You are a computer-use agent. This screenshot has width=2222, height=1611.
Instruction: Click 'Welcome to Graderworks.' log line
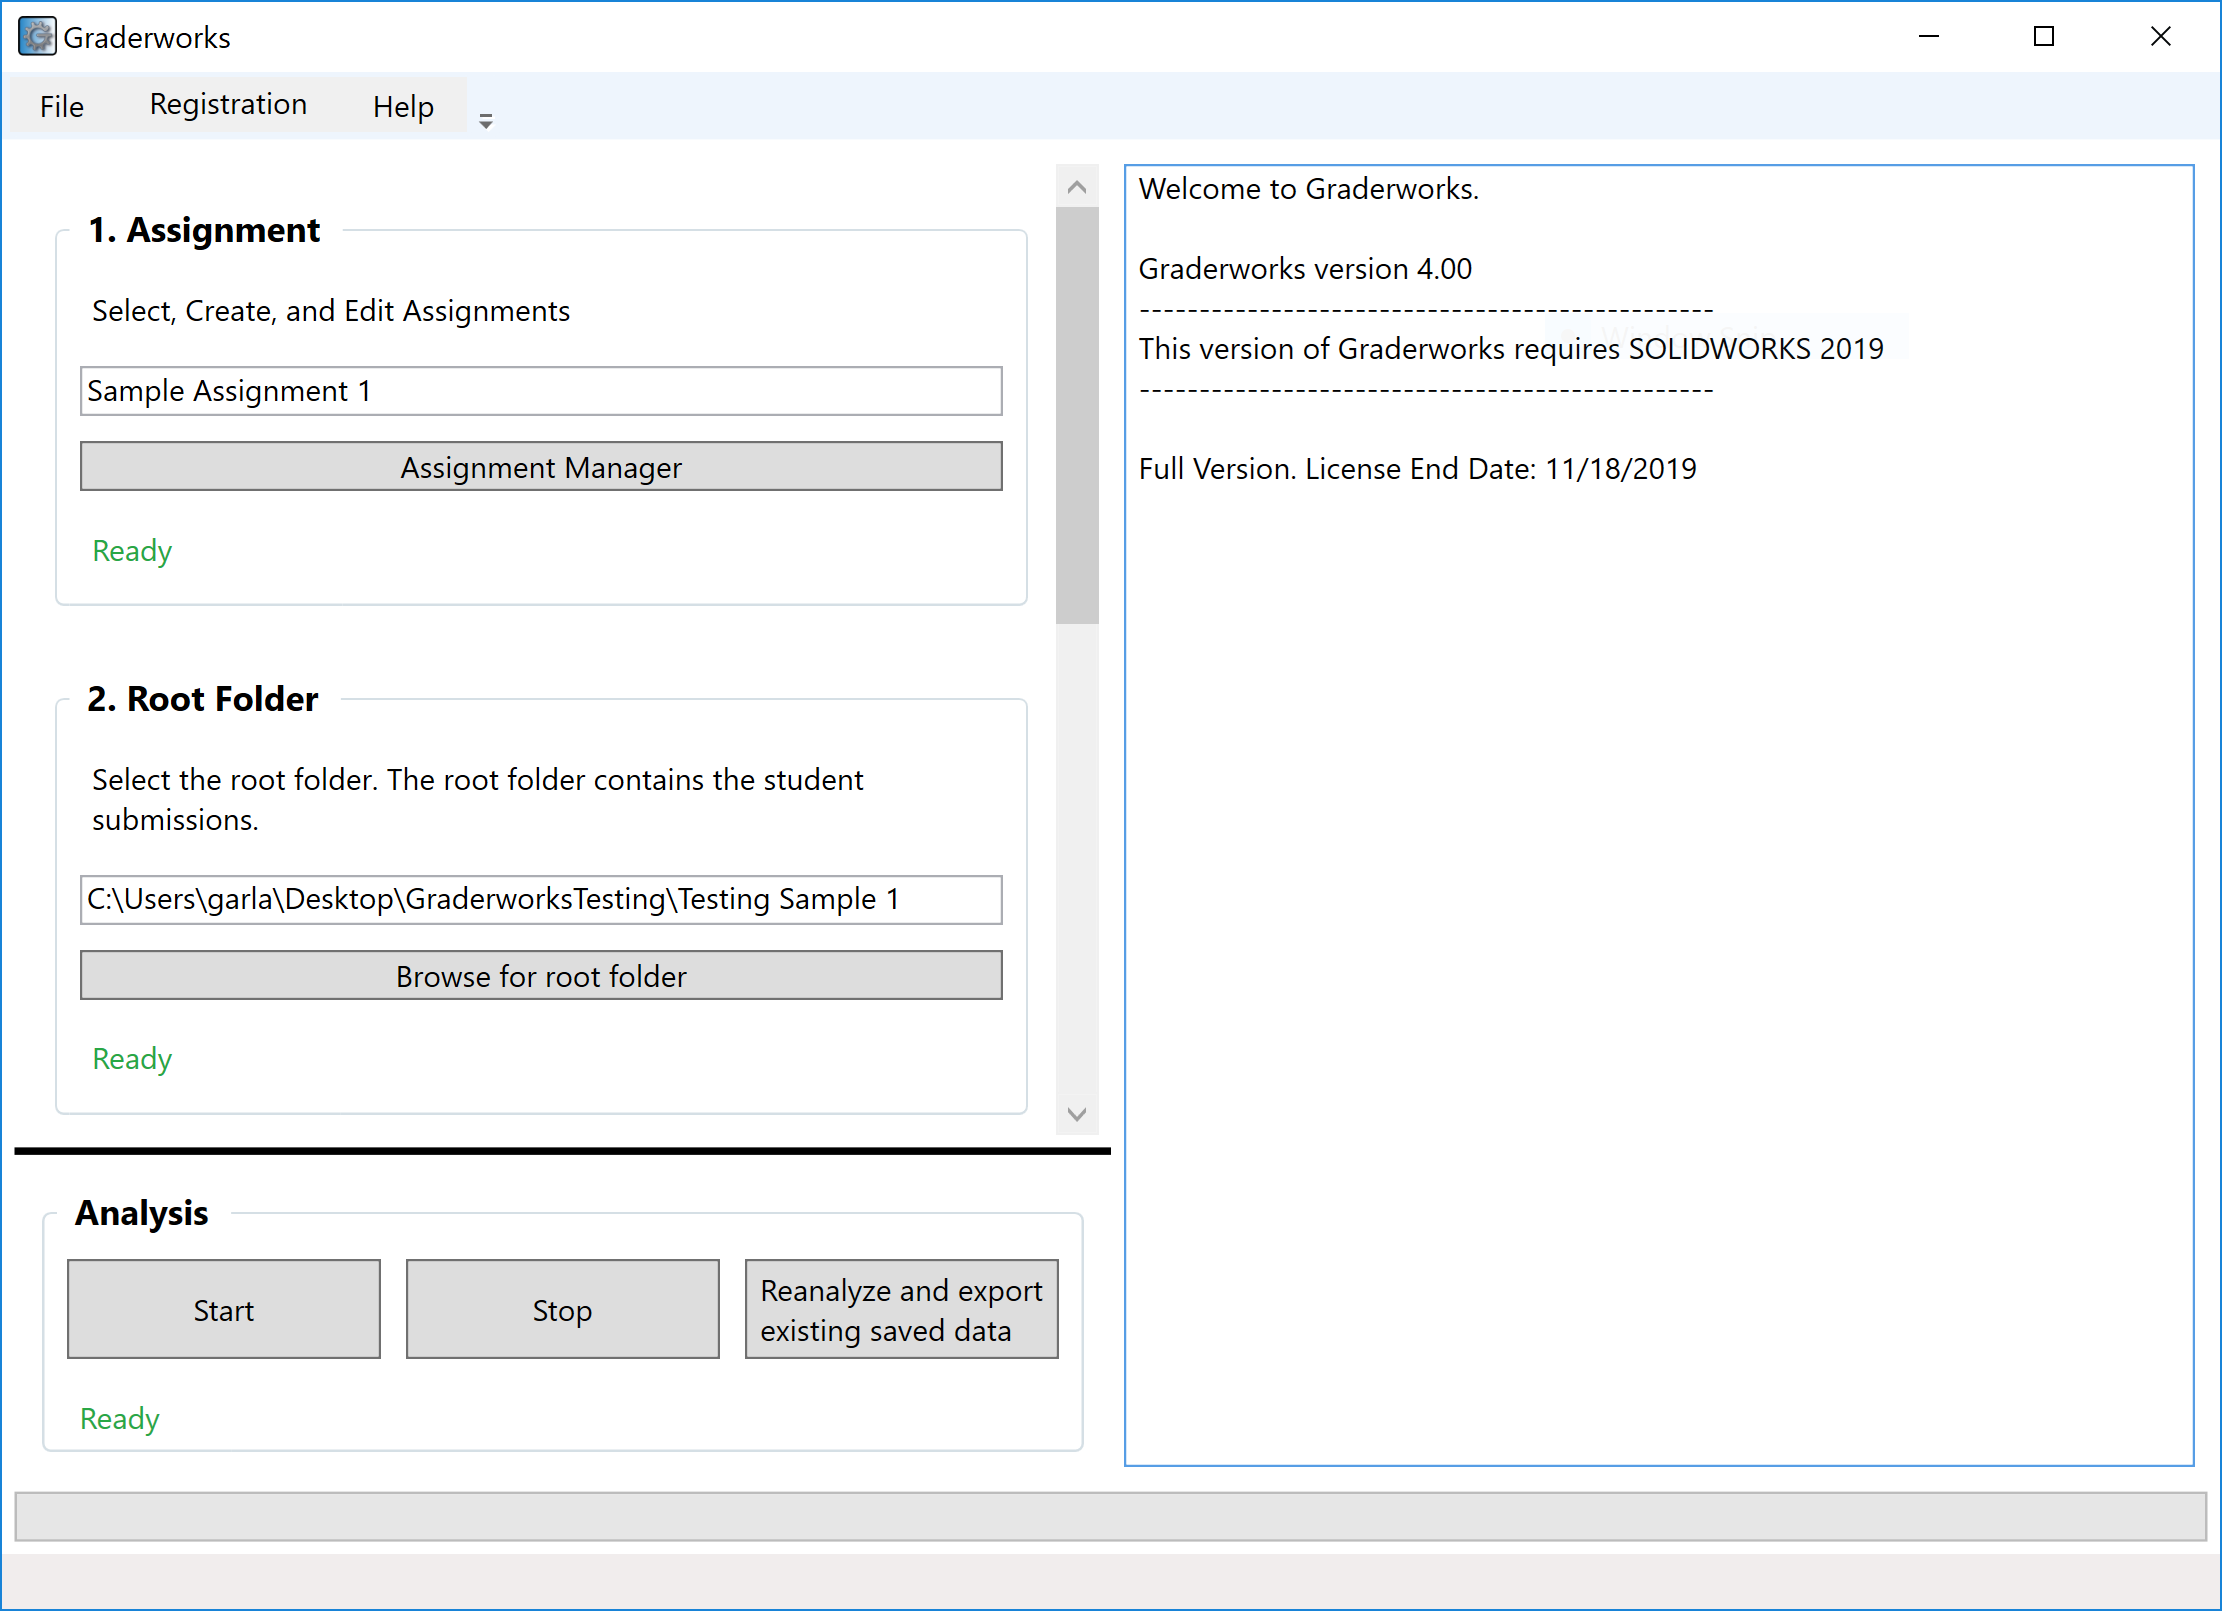(x=1309, y=189)
